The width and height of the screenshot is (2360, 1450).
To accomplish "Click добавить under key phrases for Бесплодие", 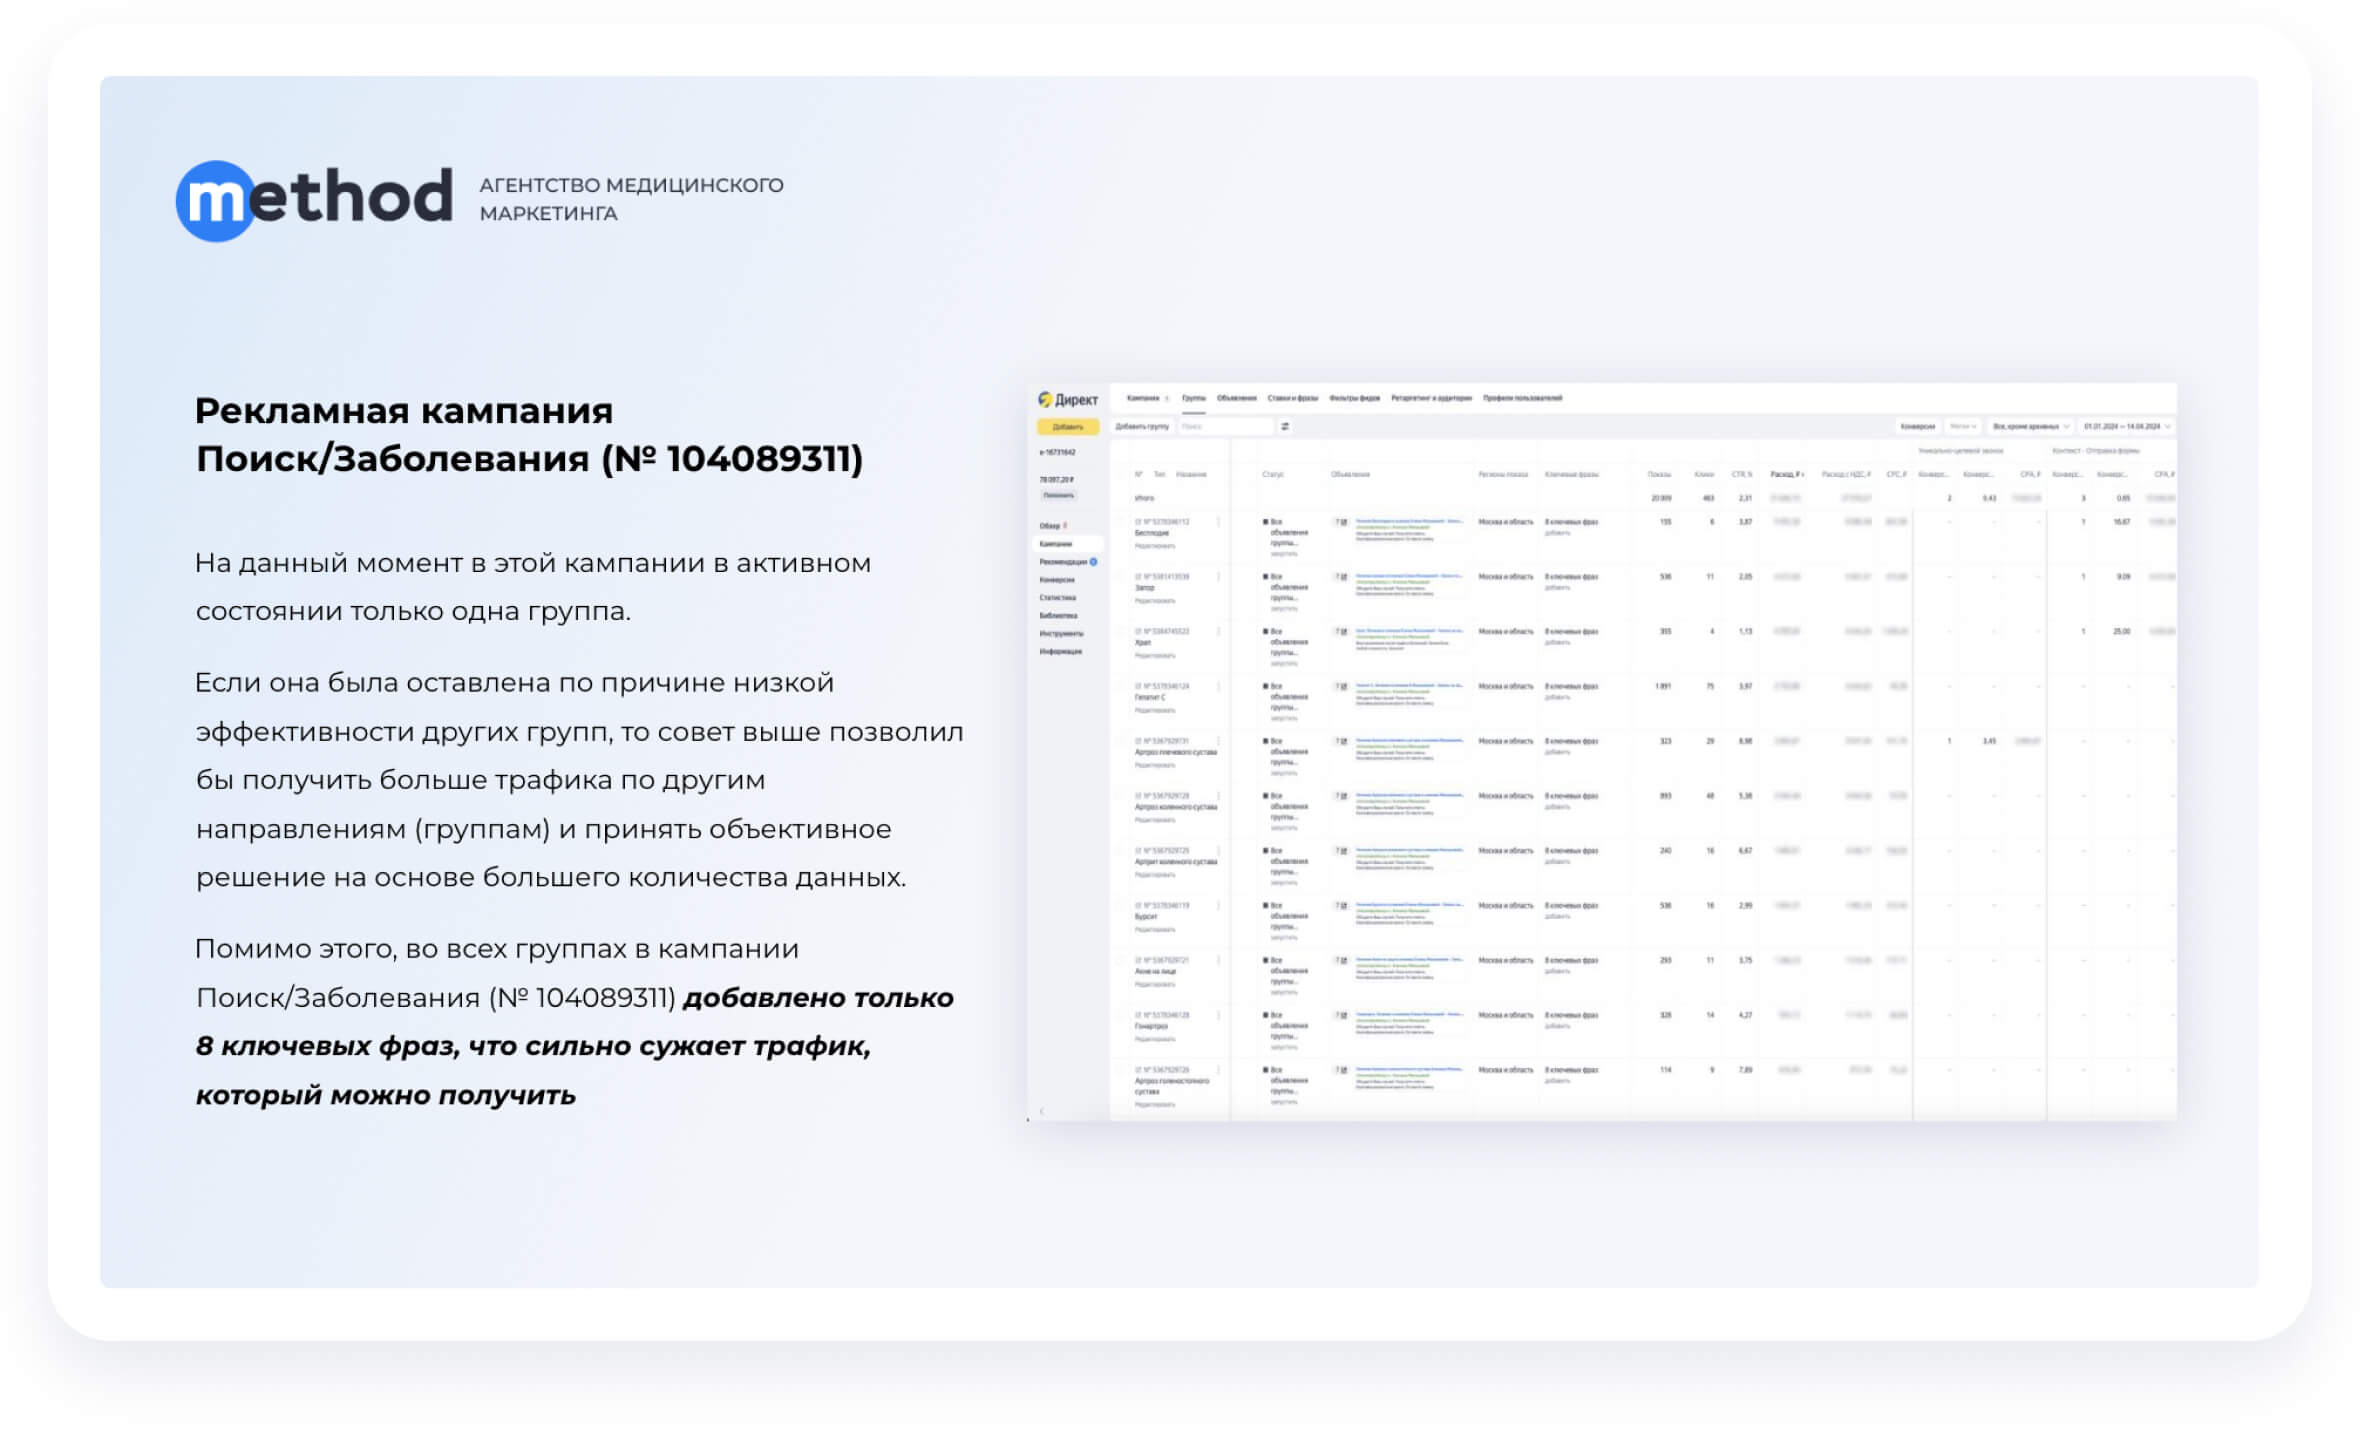I will [x=1557, y=533].
